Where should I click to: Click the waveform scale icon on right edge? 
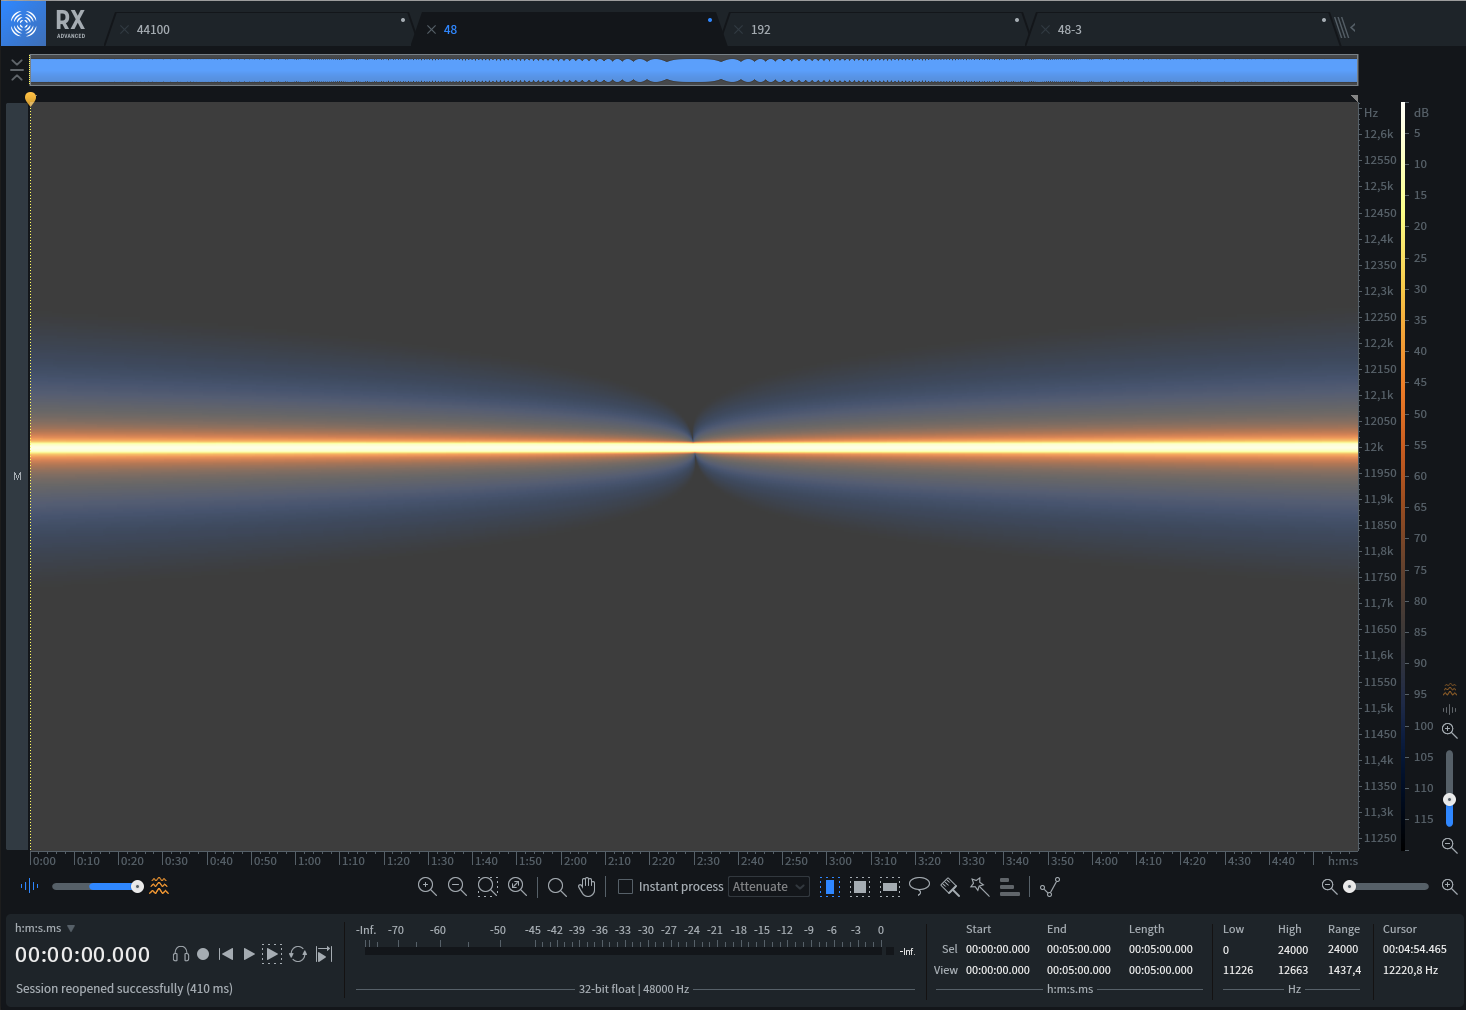click(x=1450, y=709)
